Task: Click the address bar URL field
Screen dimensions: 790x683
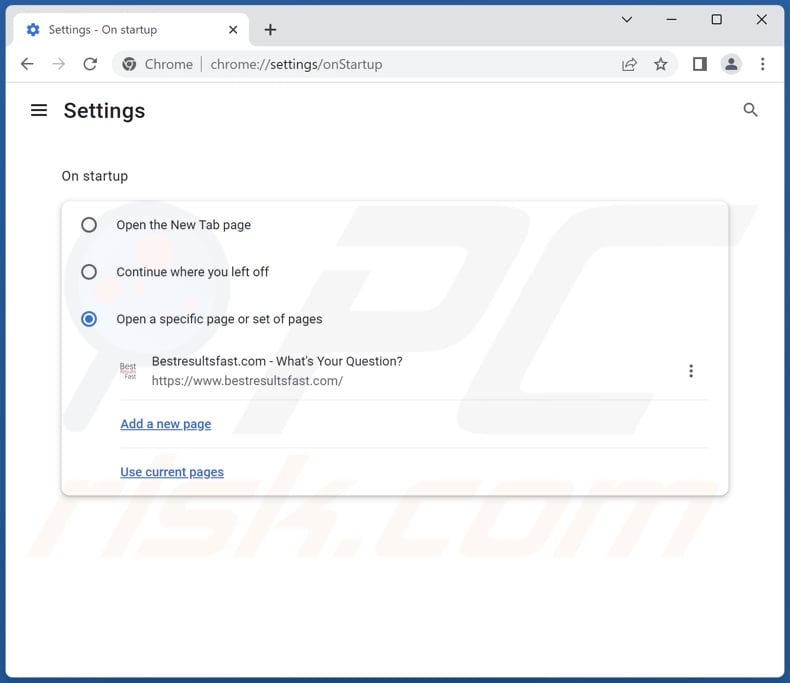Action: (x=400, y=64)
